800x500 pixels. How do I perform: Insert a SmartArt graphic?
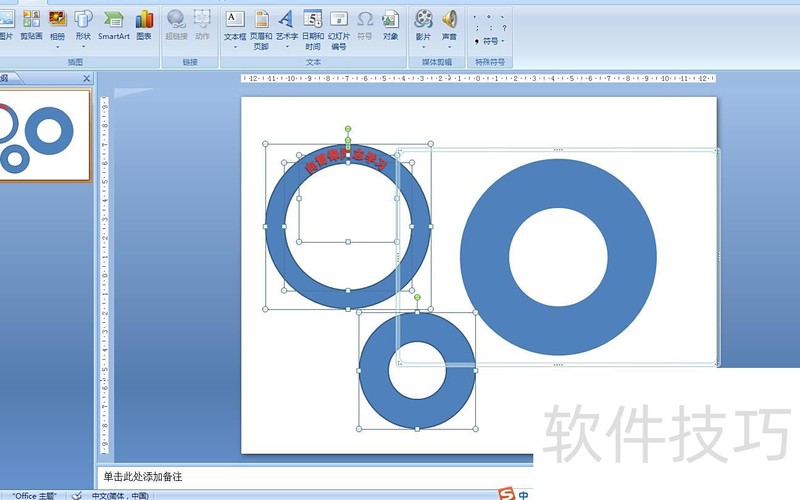coord(114,26)
